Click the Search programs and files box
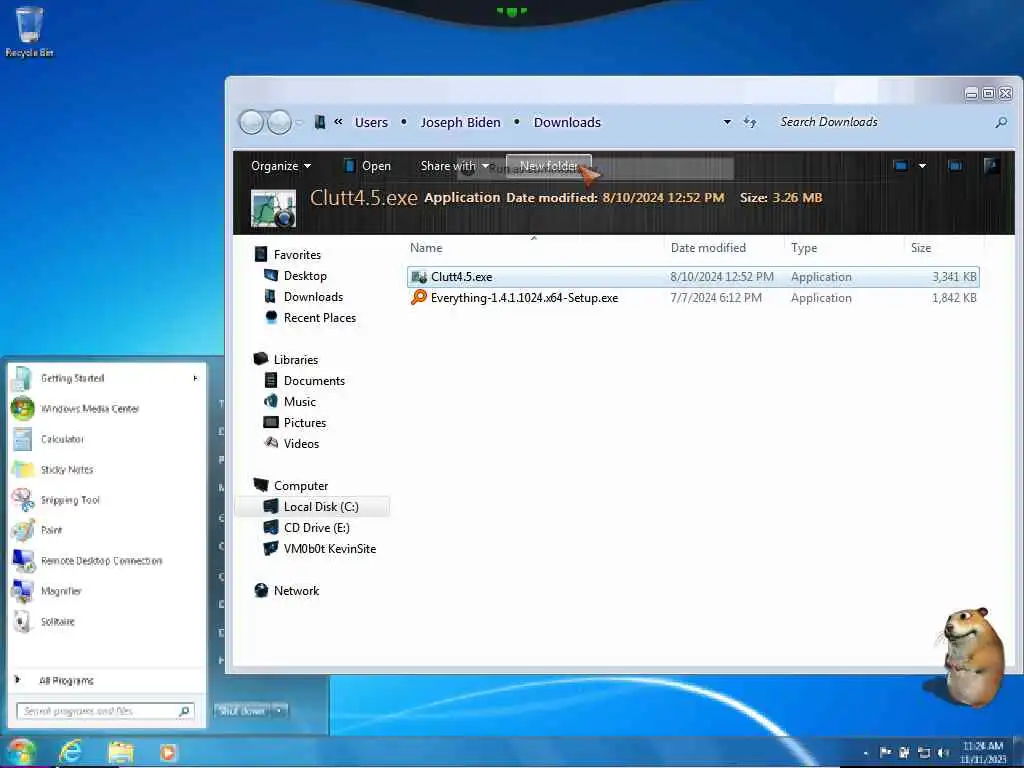Screen dimensions: 1024x768 click(x=104, y=711)
